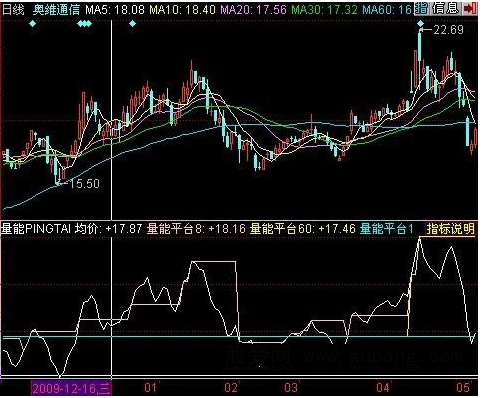Screen dimensions: 486x398
Task: Select the 日线 daily period label
Action: coord(13,10)
